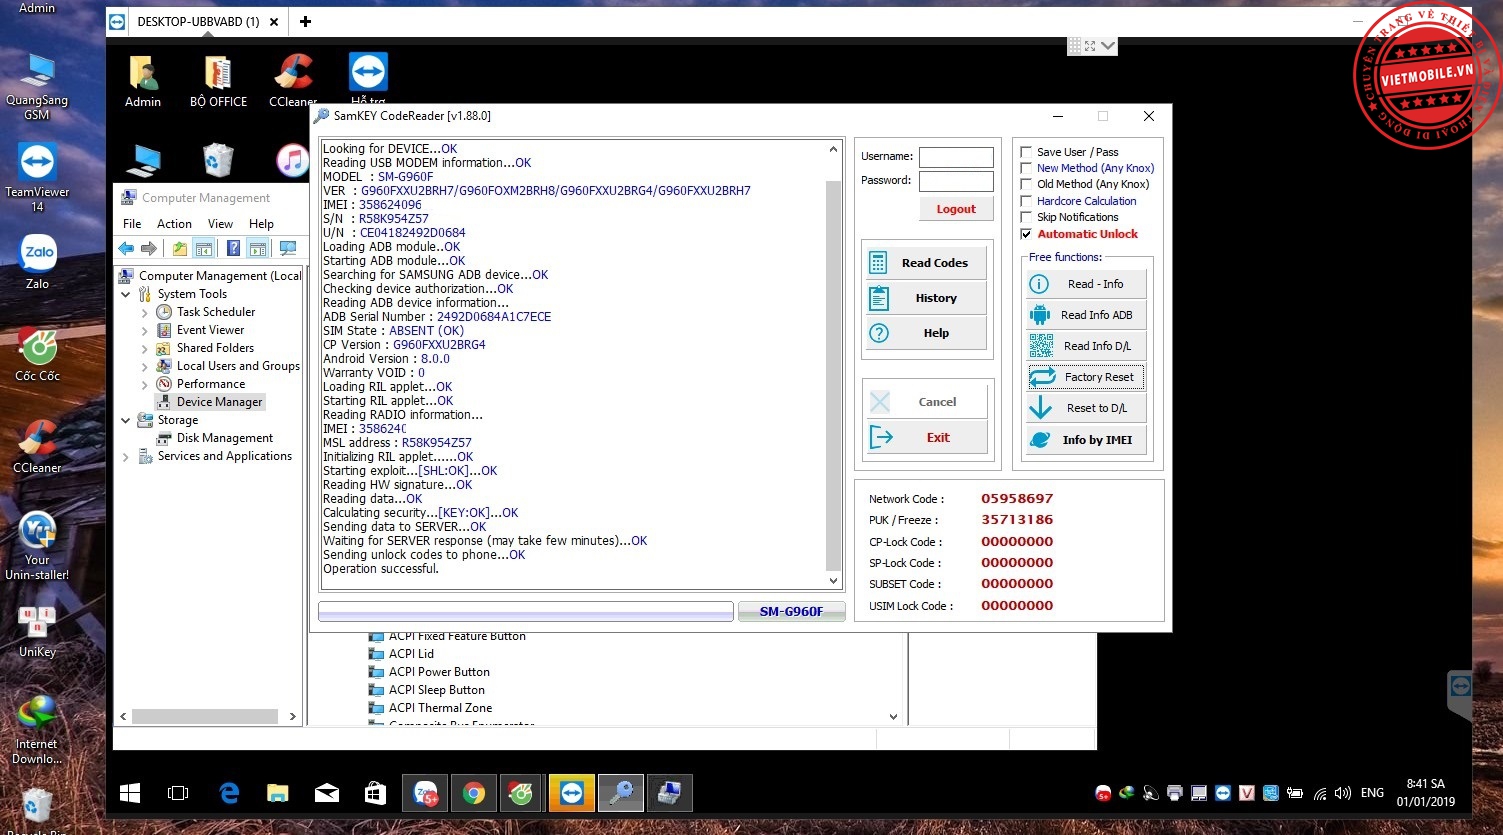Open File Explorer from taskbar
1503x835 pixels.
point(278,794)
